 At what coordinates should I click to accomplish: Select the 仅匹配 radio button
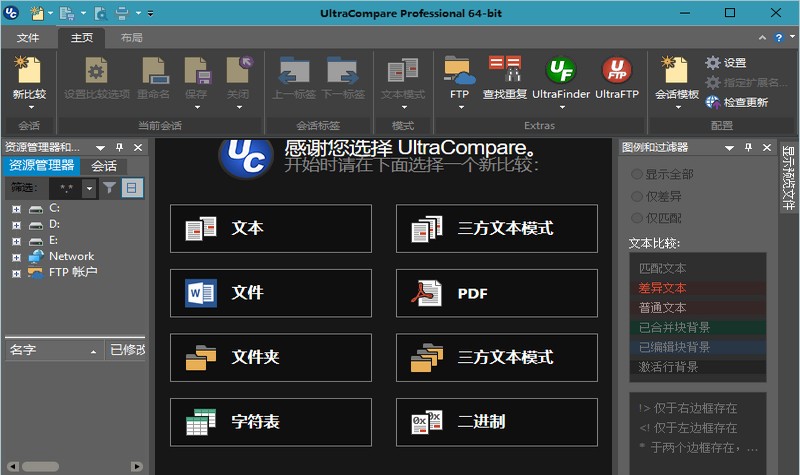click(x=637, y=218)
